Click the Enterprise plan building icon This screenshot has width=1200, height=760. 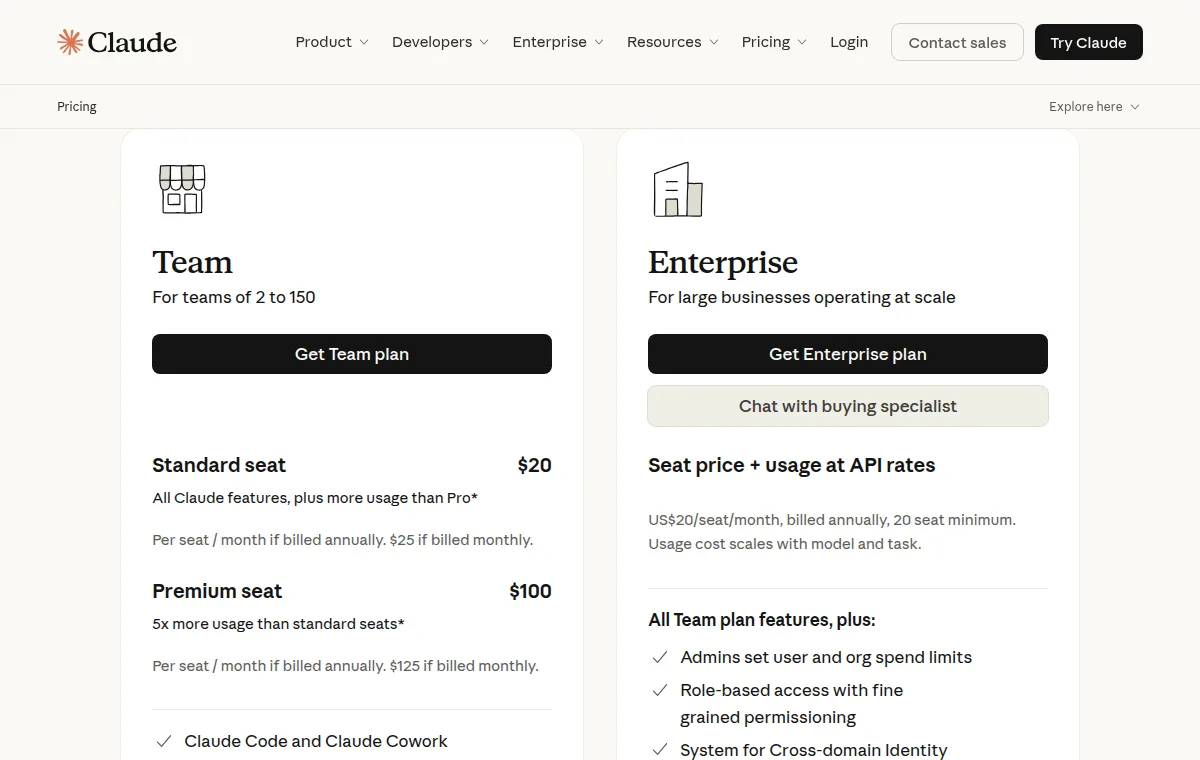[678, 189]
